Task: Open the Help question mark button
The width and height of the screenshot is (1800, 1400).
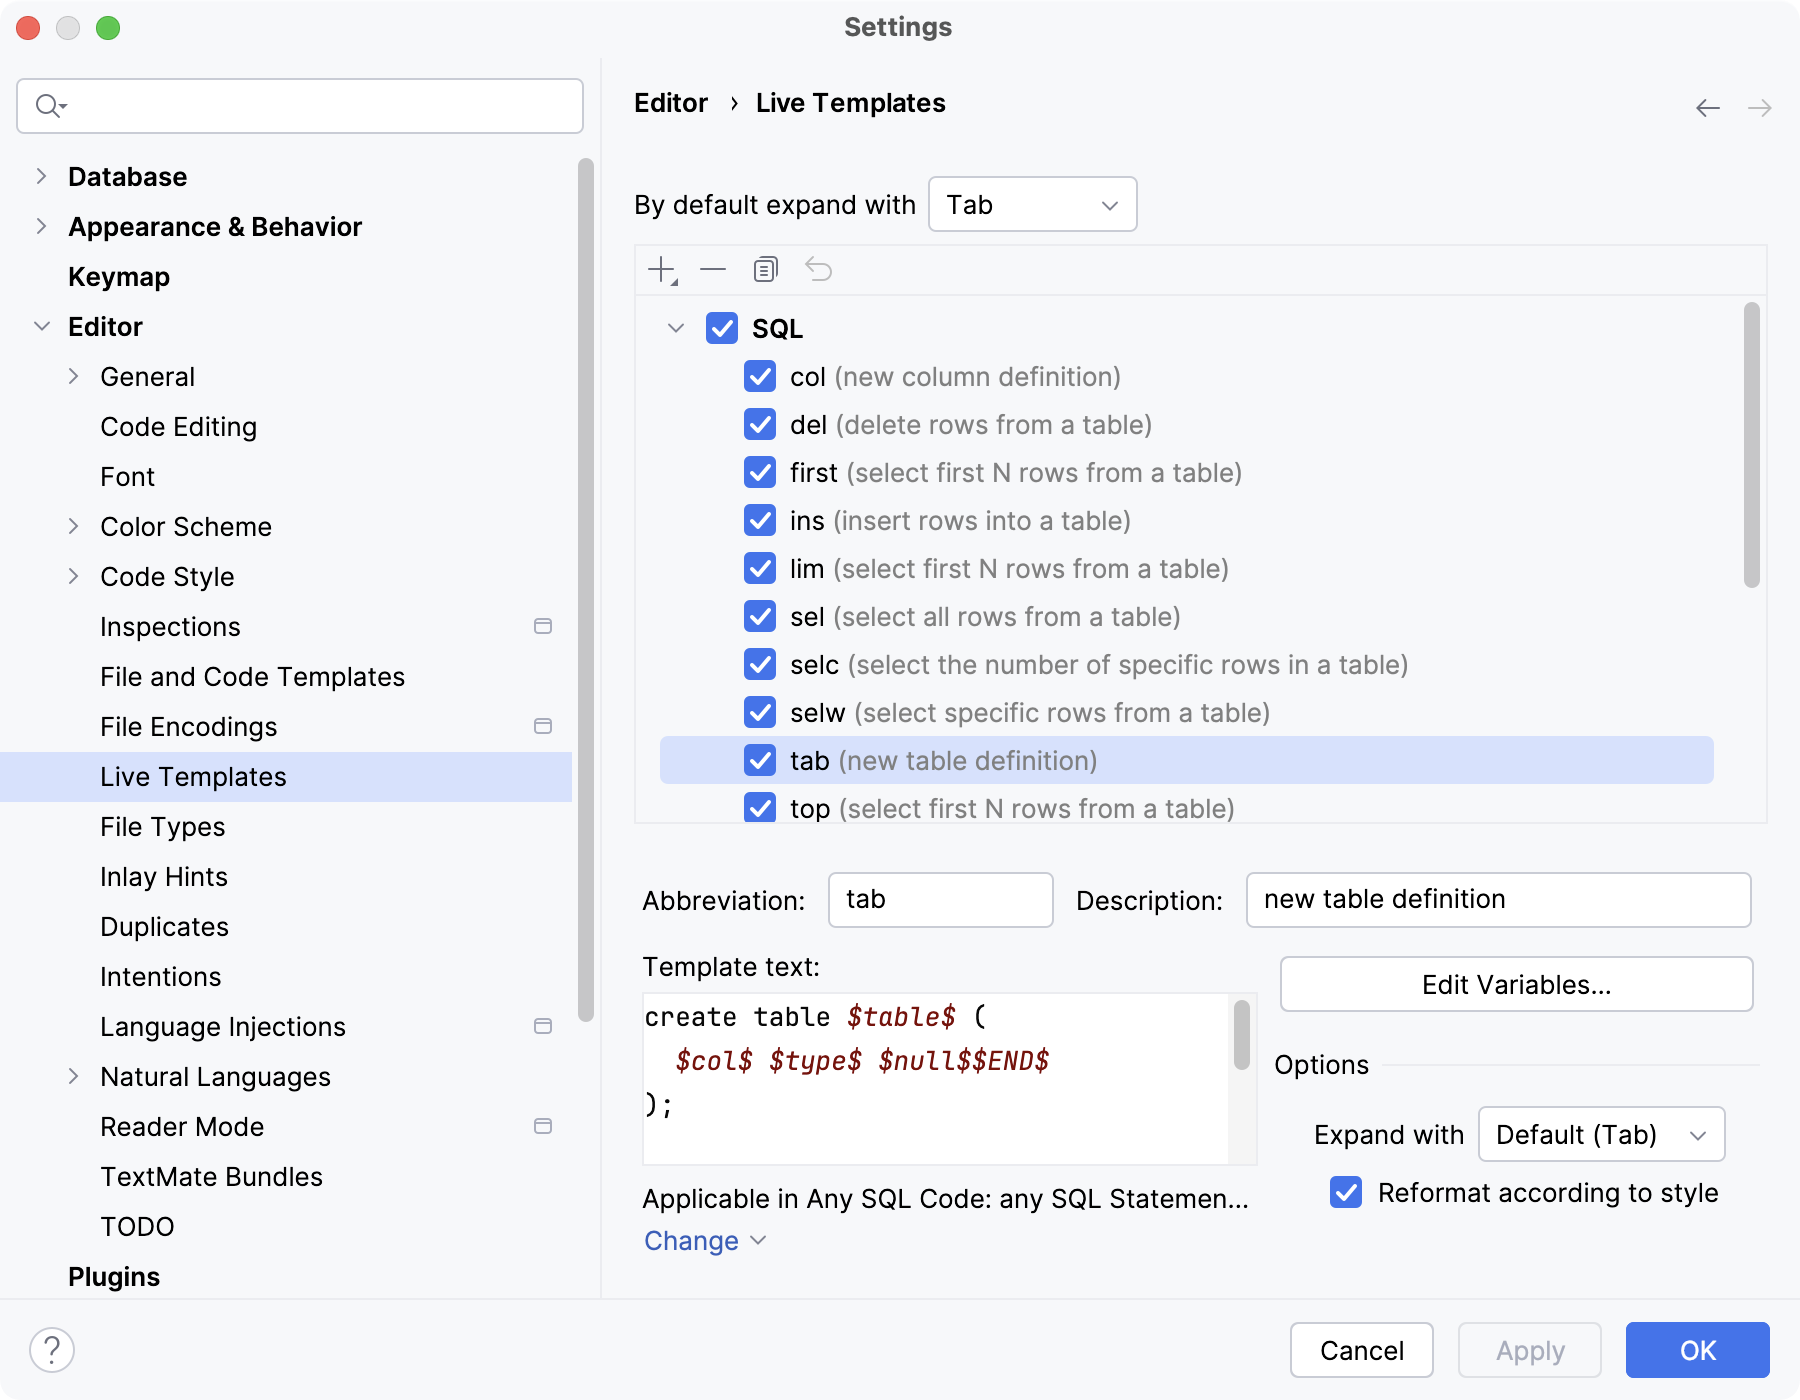Action: (x=52, y=1350)
